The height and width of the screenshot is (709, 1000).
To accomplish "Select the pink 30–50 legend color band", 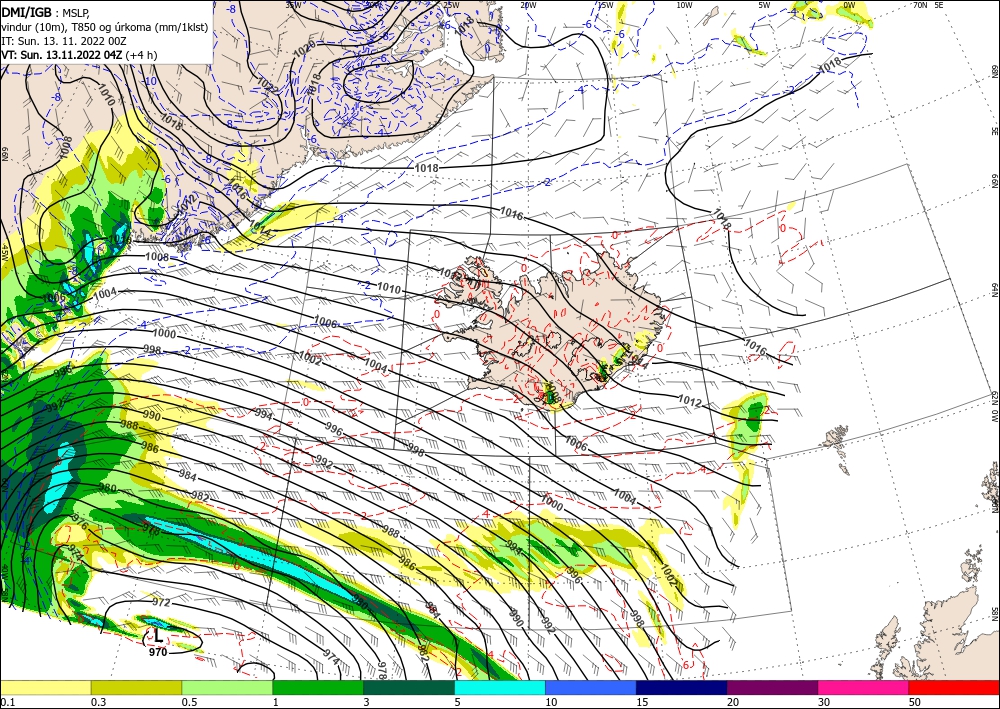I will click(864, 687).
